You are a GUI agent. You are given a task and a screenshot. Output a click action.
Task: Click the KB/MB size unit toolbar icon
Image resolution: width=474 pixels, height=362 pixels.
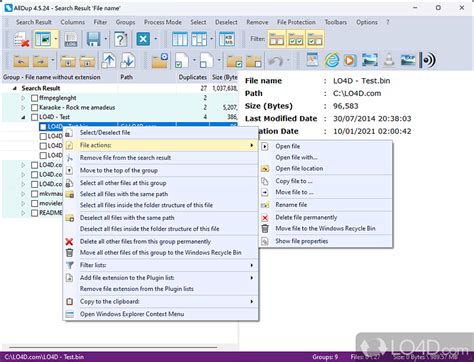click(x=227, y=39)
